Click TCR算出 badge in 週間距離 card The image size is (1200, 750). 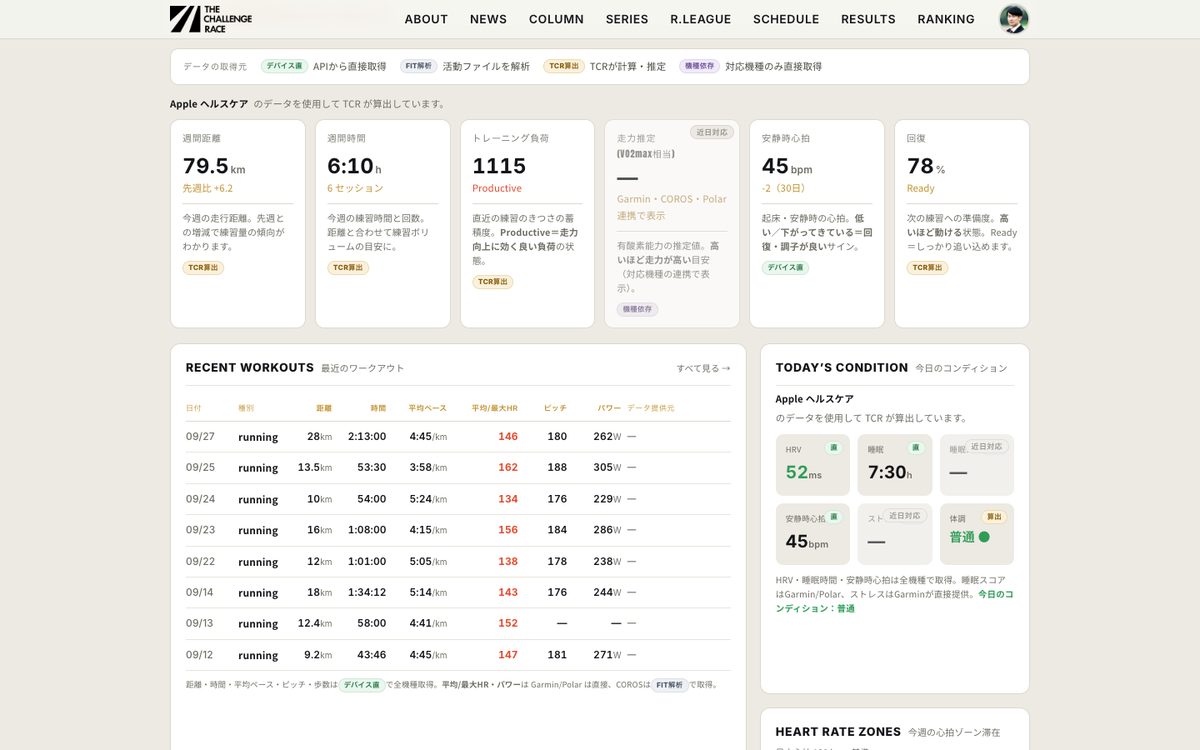click(x=203, y=268)
